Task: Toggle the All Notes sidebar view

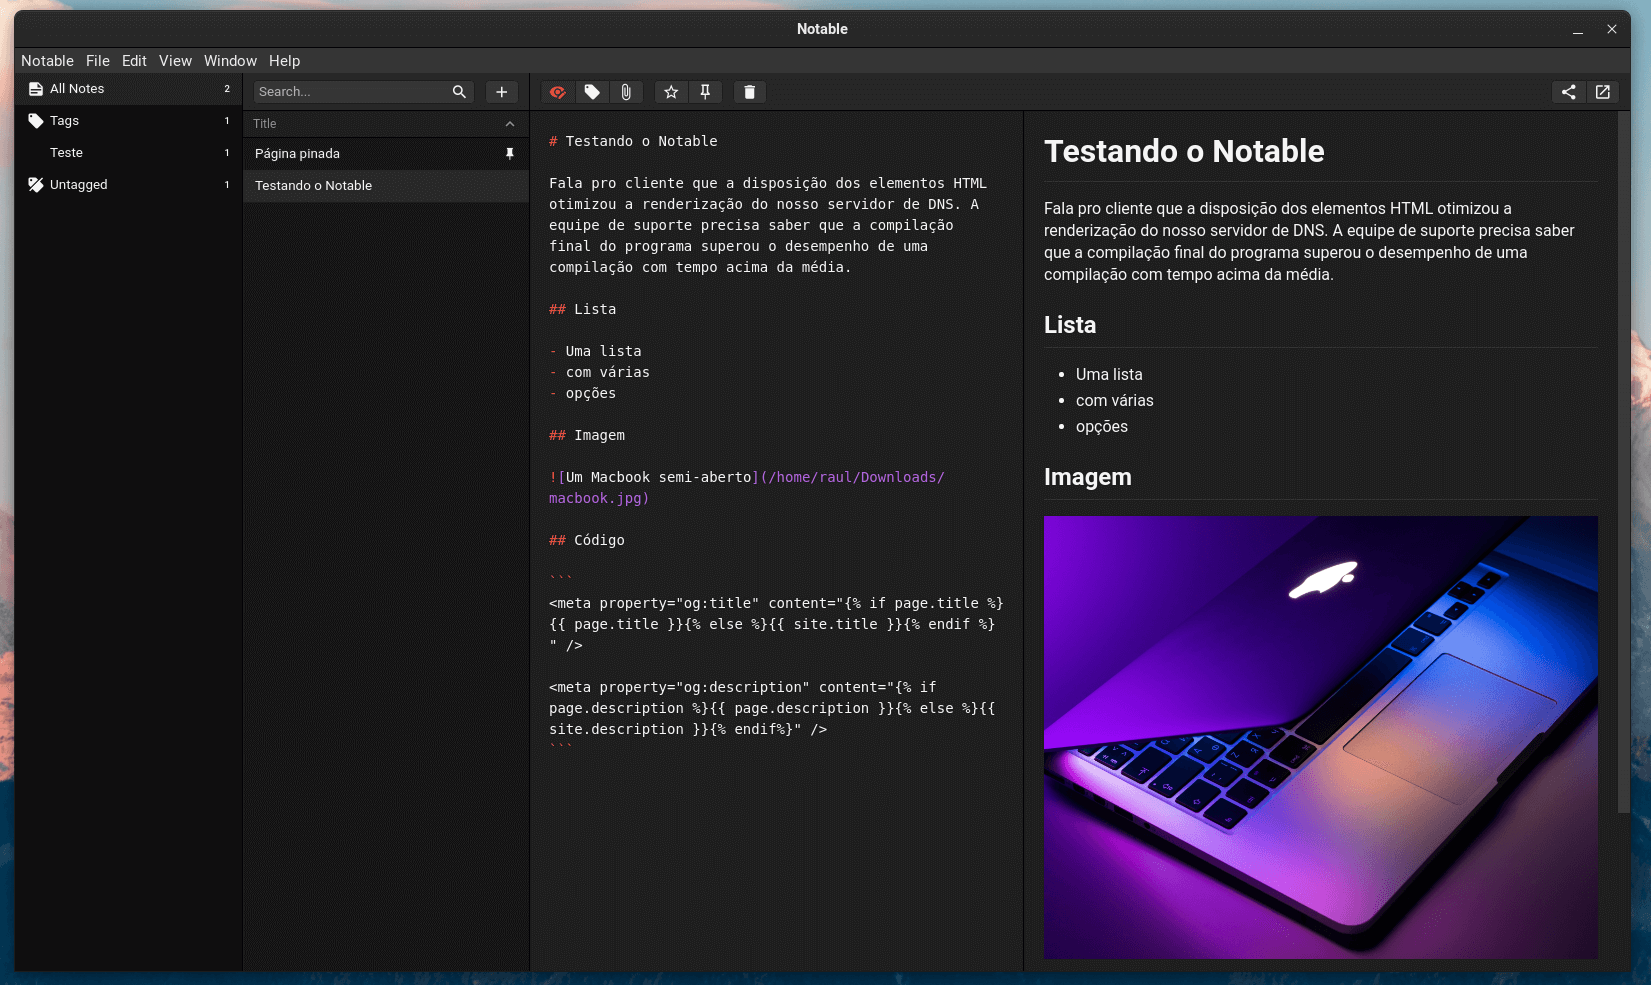Action: [76, 88]
